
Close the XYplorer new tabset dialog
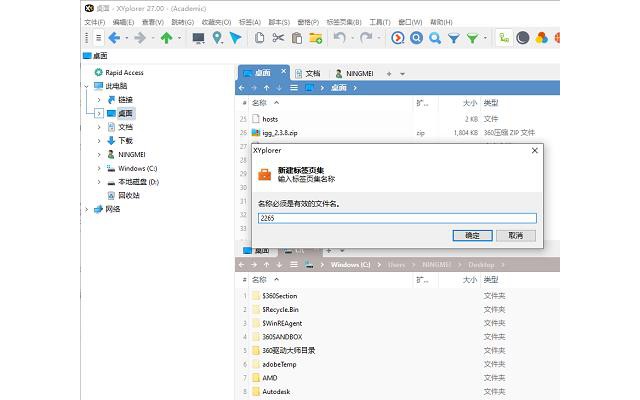(x=535, y=151)
